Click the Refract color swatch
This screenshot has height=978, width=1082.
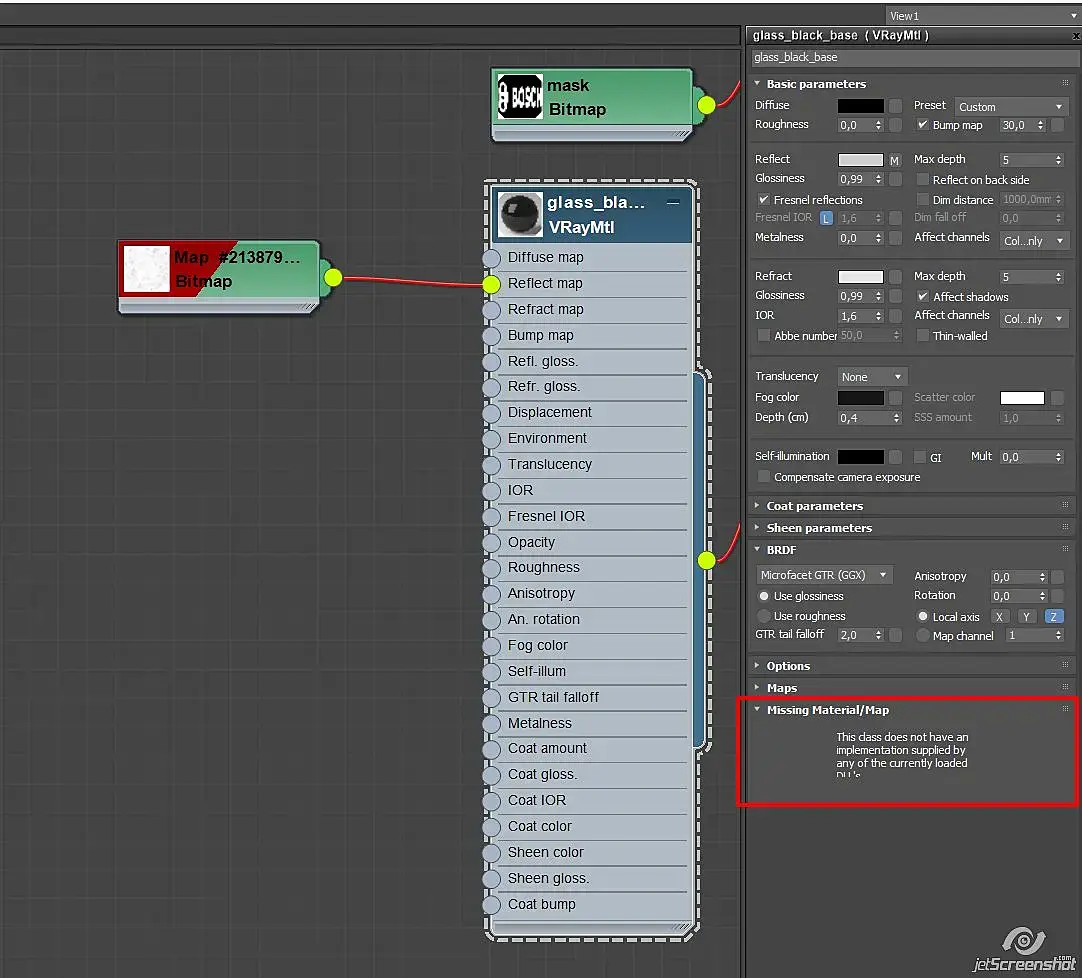pyautogui.click(x=860, y=277)
